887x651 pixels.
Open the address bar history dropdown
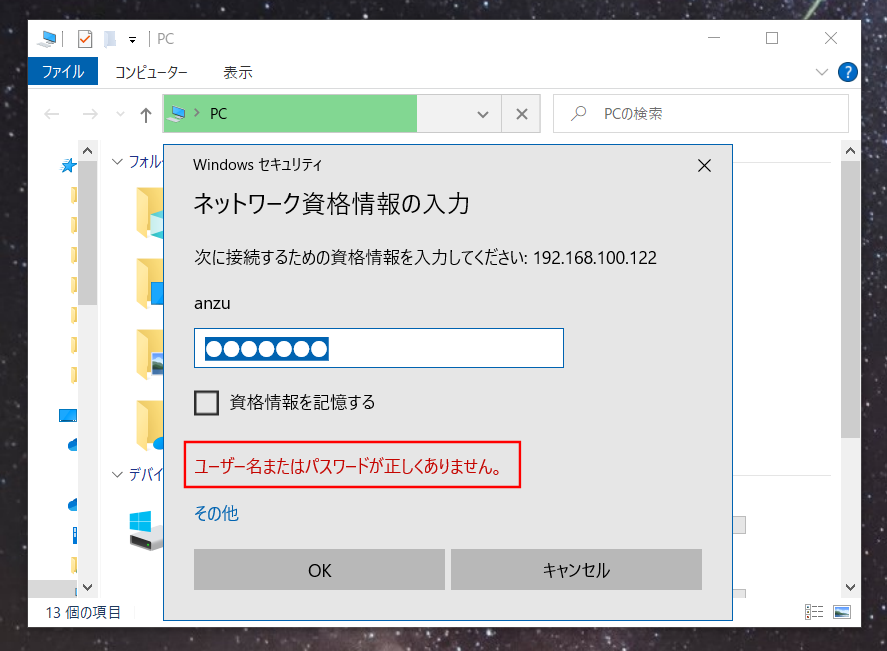coord(482,113)
